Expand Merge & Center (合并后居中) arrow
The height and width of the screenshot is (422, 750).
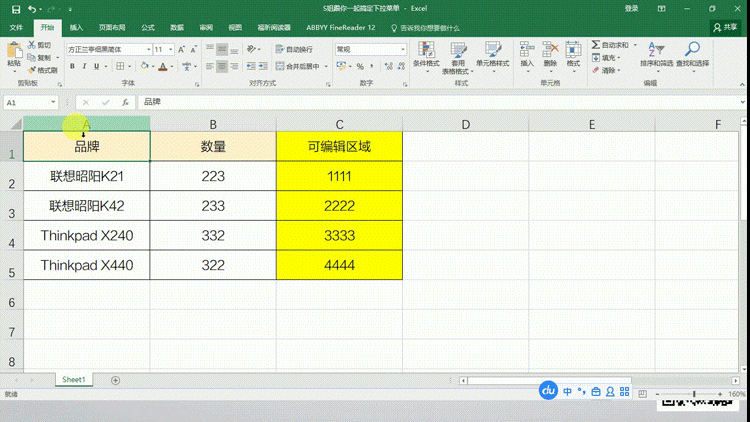pyautogui.click(x=326, y=67)
